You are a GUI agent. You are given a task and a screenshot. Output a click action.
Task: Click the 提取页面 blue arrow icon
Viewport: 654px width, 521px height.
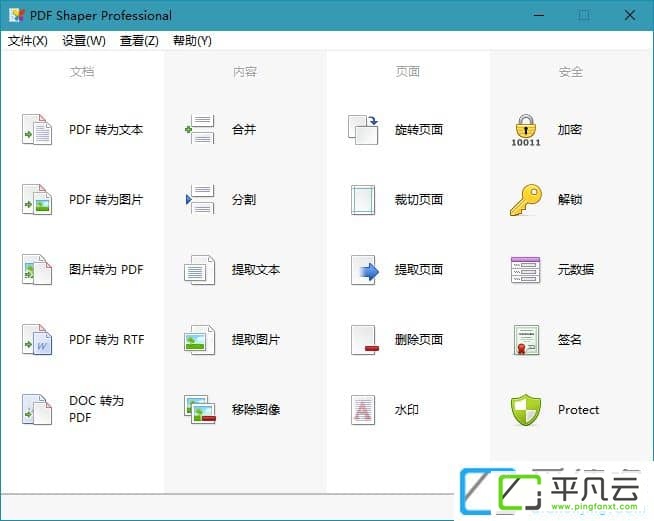365,269
